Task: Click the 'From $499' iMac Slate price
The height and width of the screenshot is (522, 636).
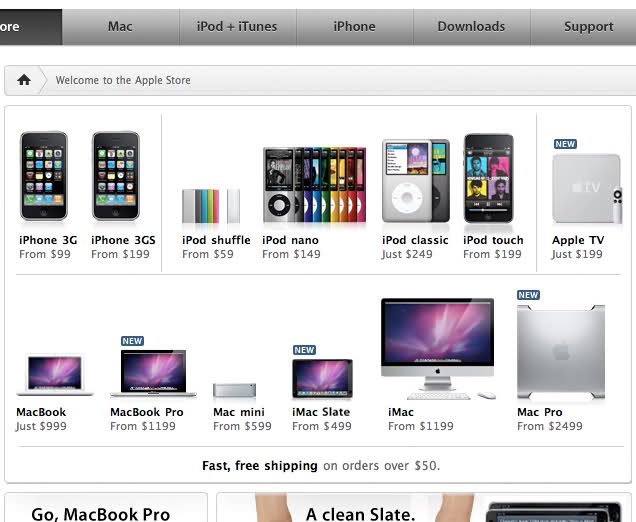Action: tap(322, 426)
